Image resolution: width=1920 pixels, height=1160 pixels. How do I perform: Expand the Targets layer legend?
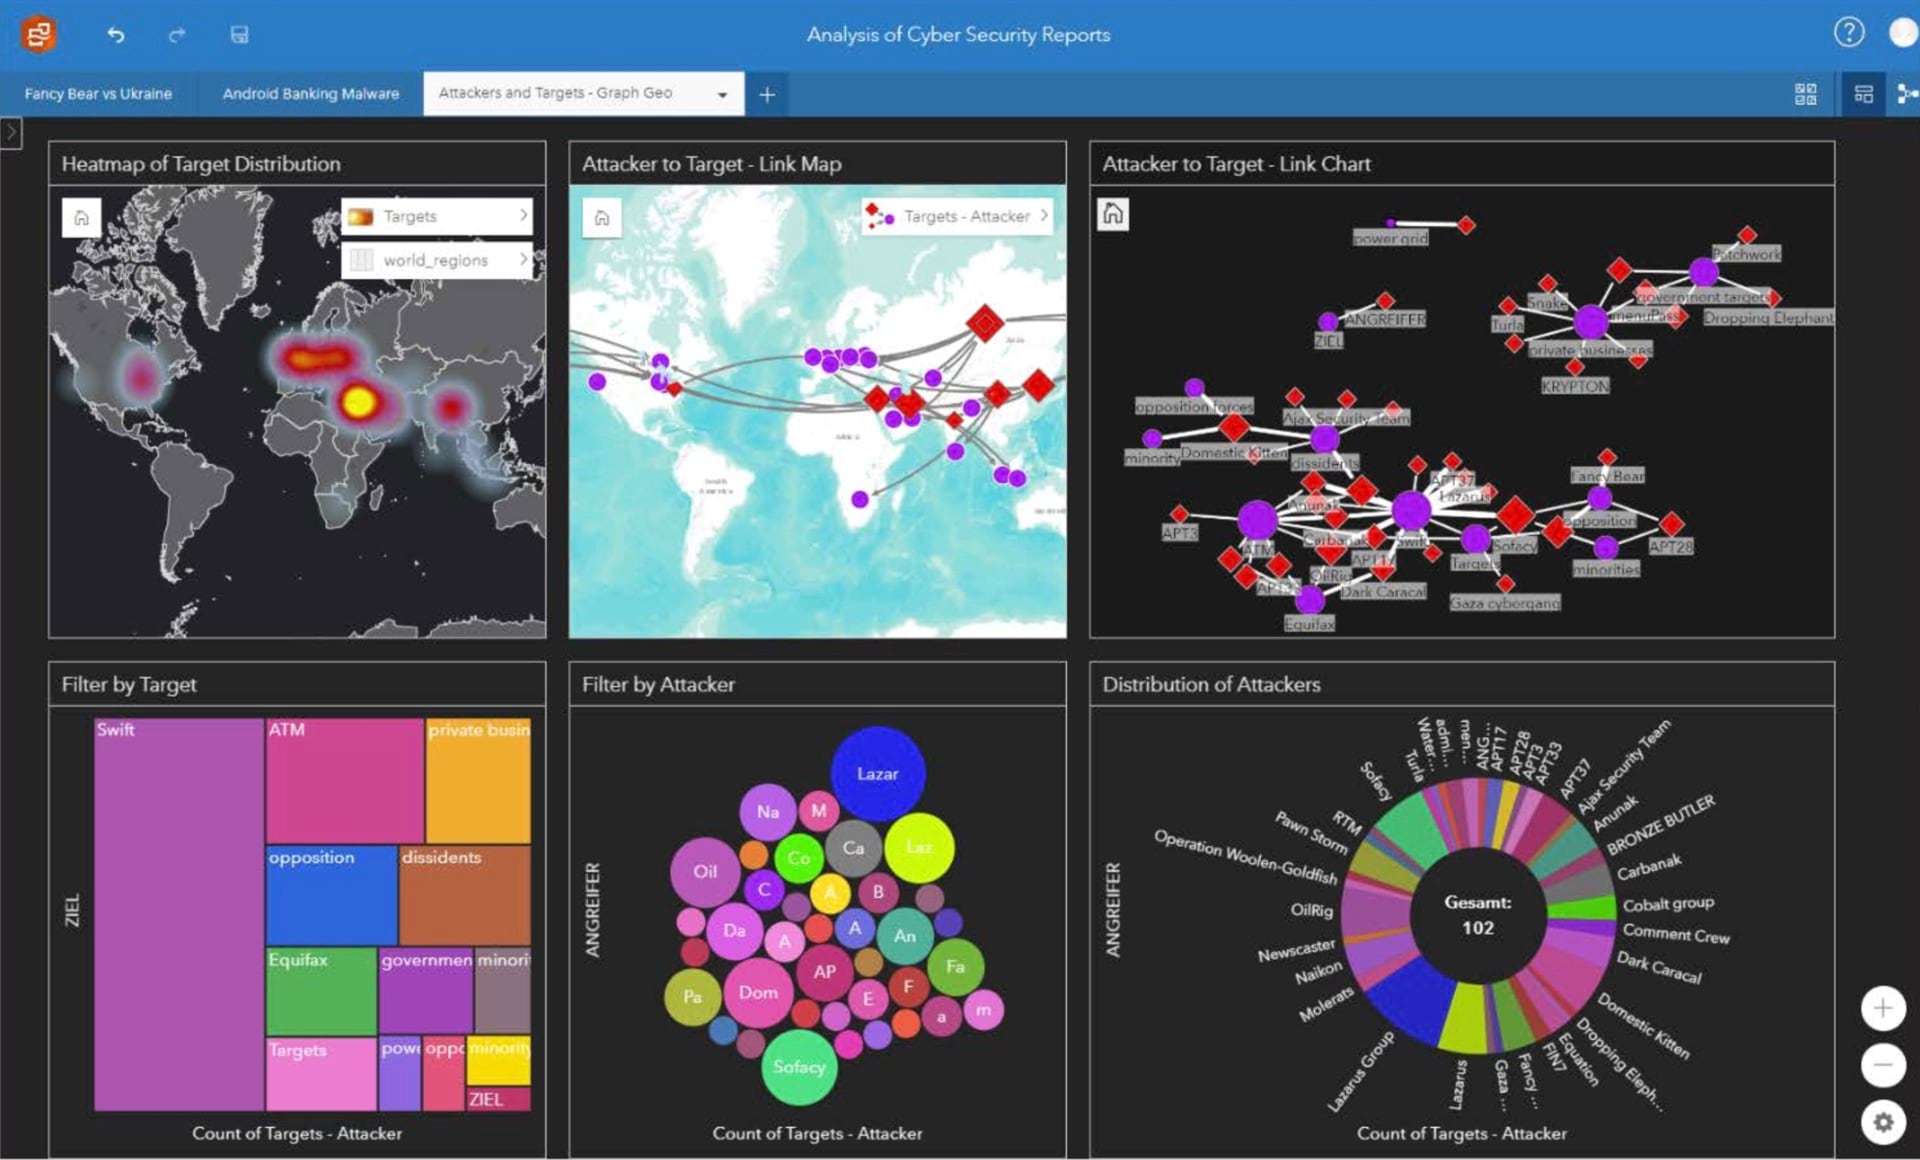(523, 216)
